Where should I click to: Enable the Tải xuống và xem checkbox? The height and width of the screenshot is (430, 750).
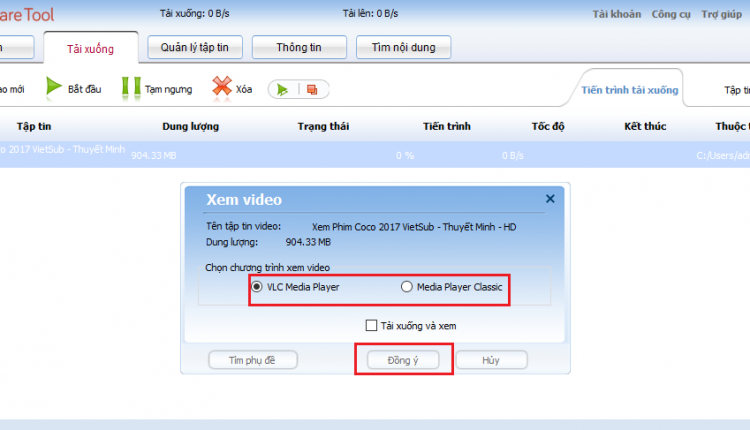371,325
